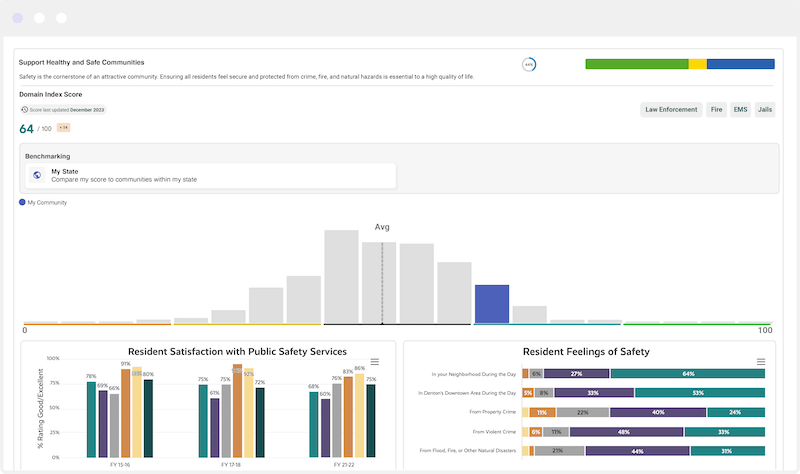Click the 8% gray segment in Downtown Area row
The width and height of the screenshot is (800, 474).
tap(544, 393)
